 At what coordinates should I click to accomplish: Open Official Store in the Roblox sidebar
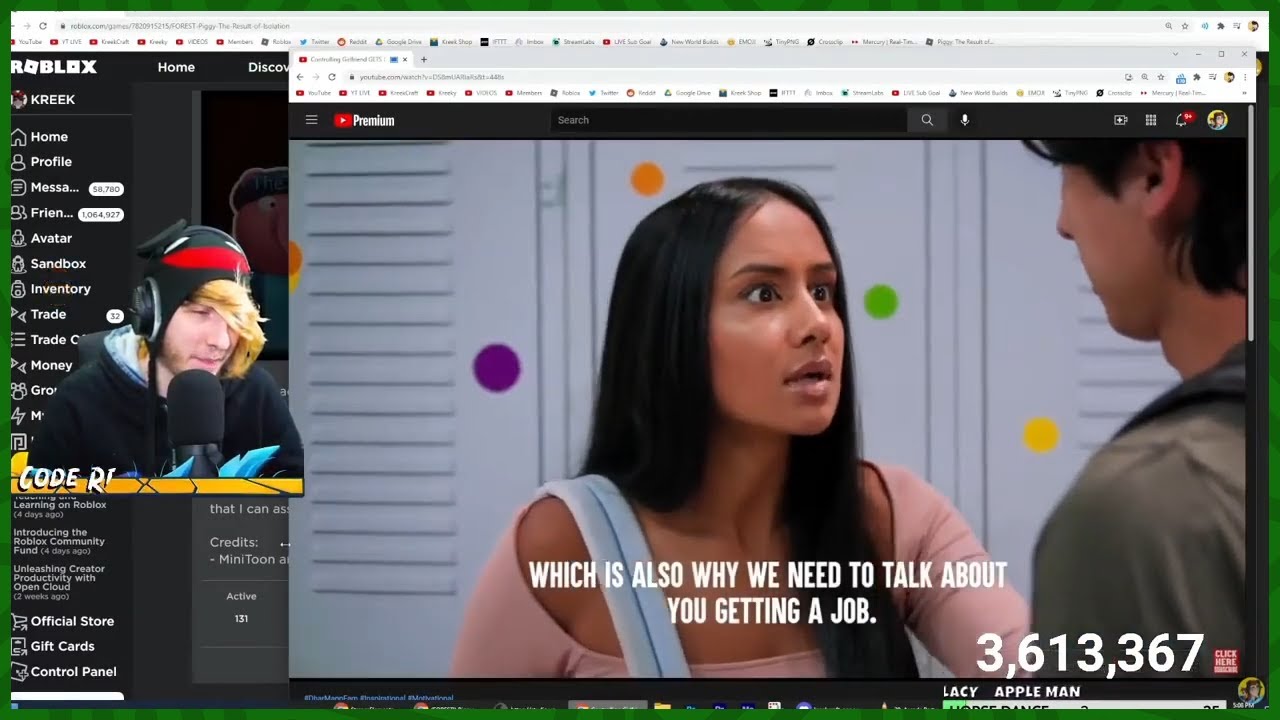62,621
